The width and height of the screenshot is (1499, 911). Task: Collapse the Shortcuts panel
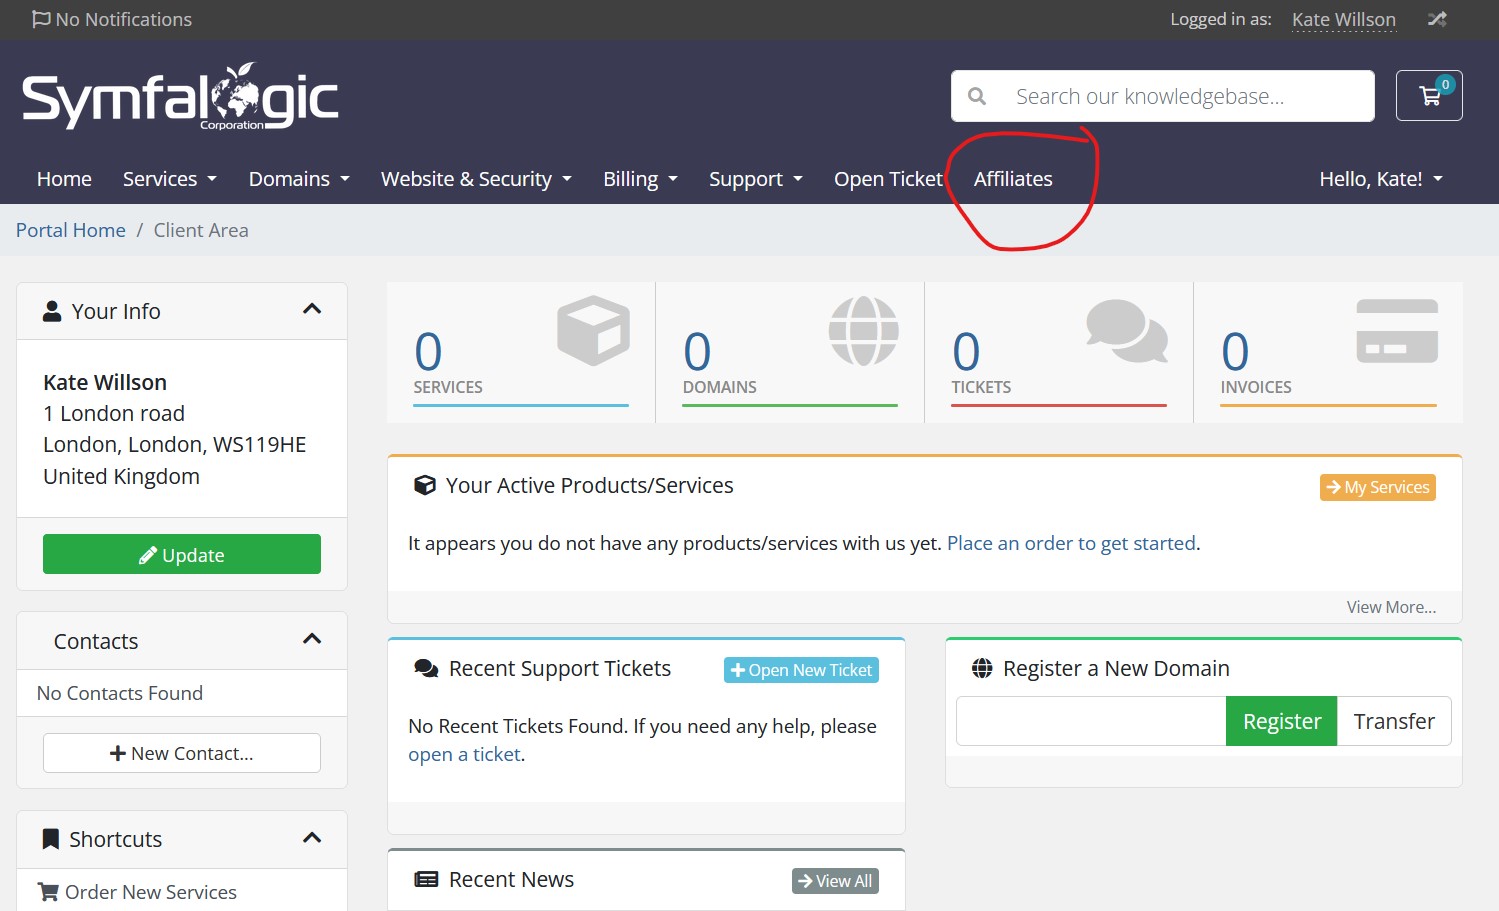click(312, 838)
